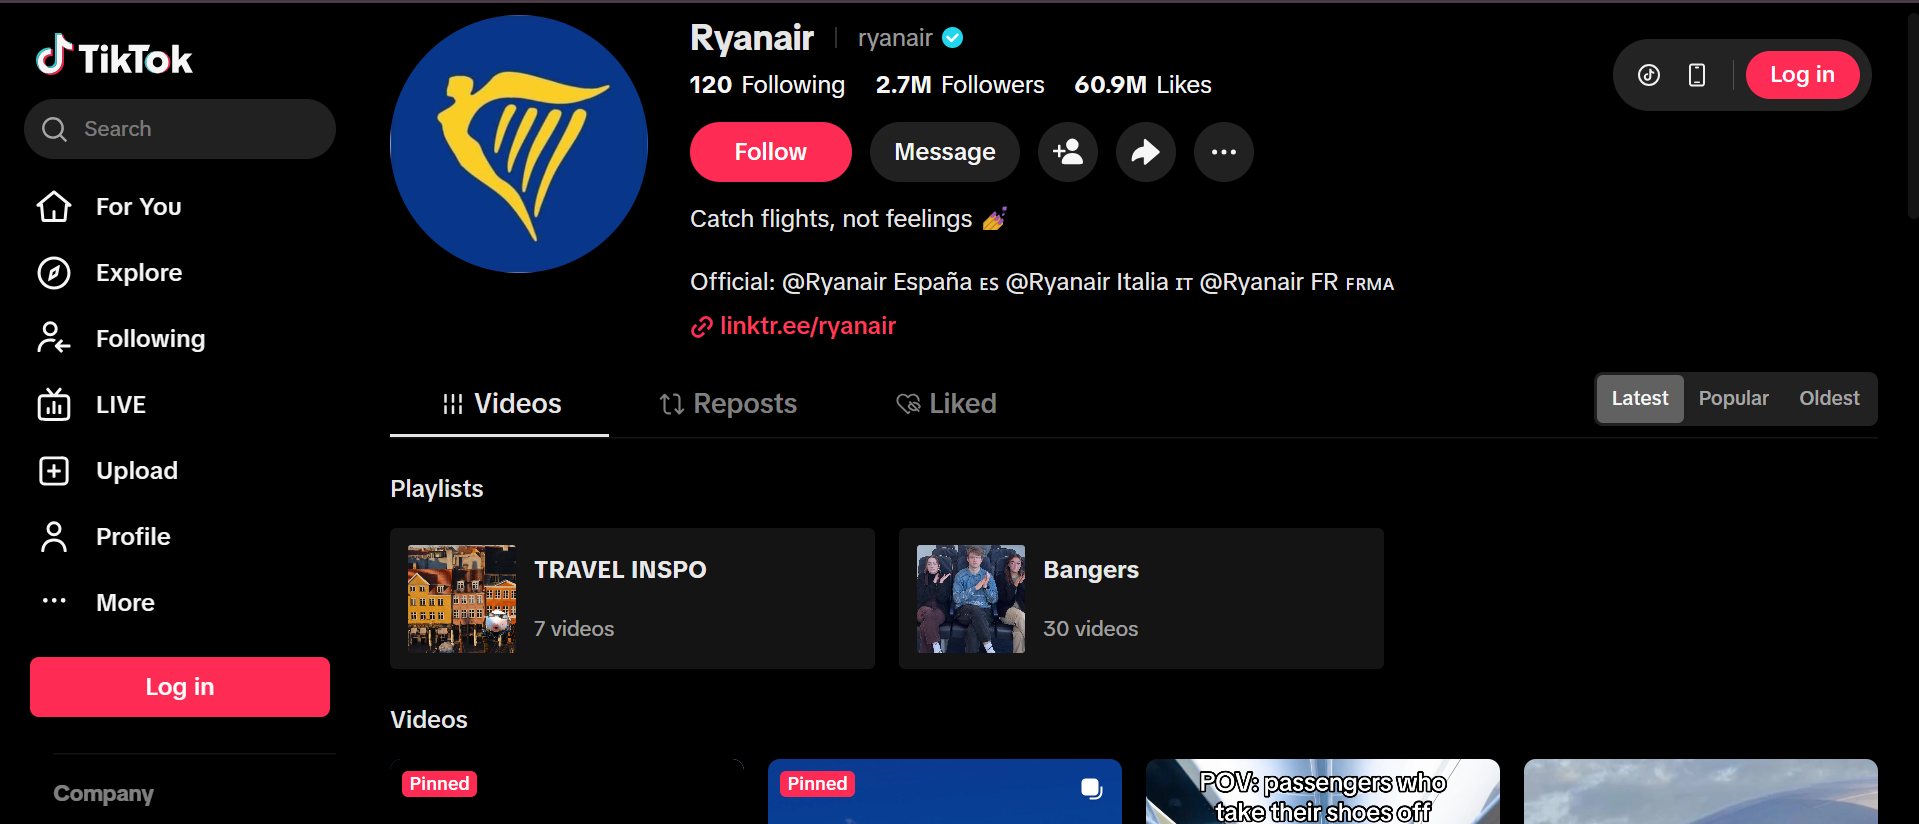Open the For You feed
The width and height of the screenshot is (1919, 824).
pyautogui.click(x=139, y=207)
